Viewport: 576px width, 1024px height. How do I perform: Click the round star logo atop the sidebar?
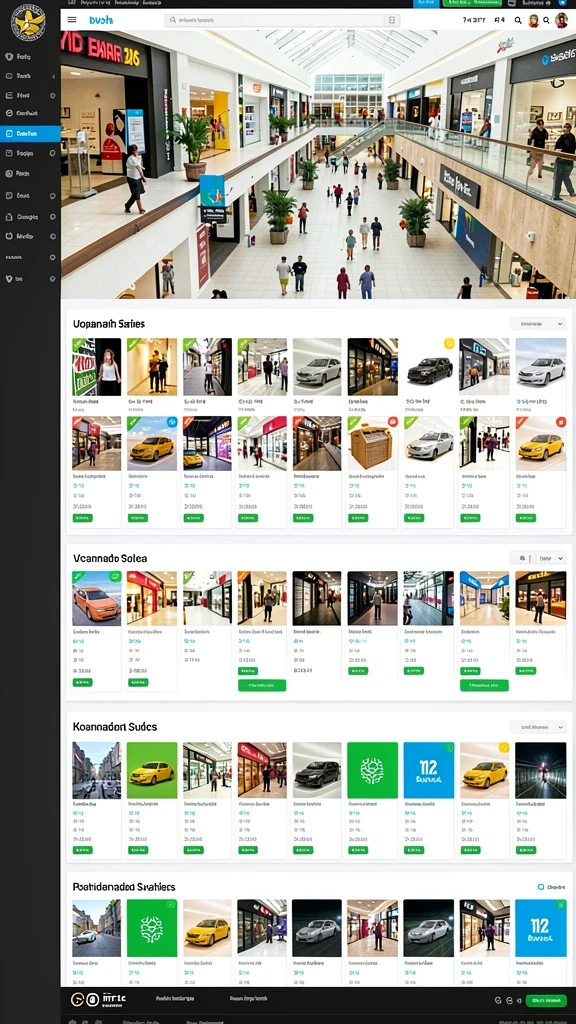click(x=29, y=24)
